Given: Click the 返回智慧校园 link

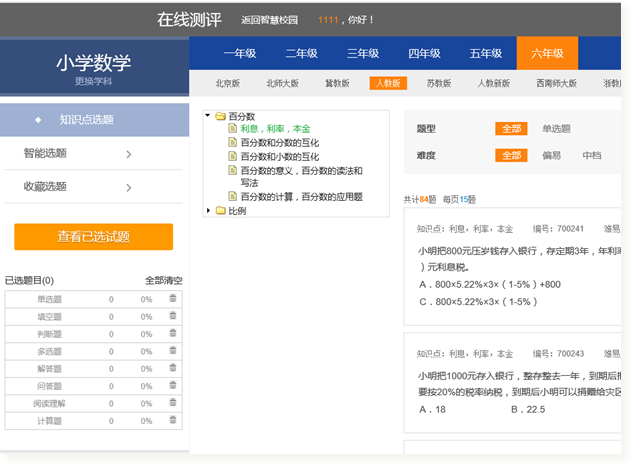Looking at the screenshot, I should pyautogui.click(x=269, y=19).
